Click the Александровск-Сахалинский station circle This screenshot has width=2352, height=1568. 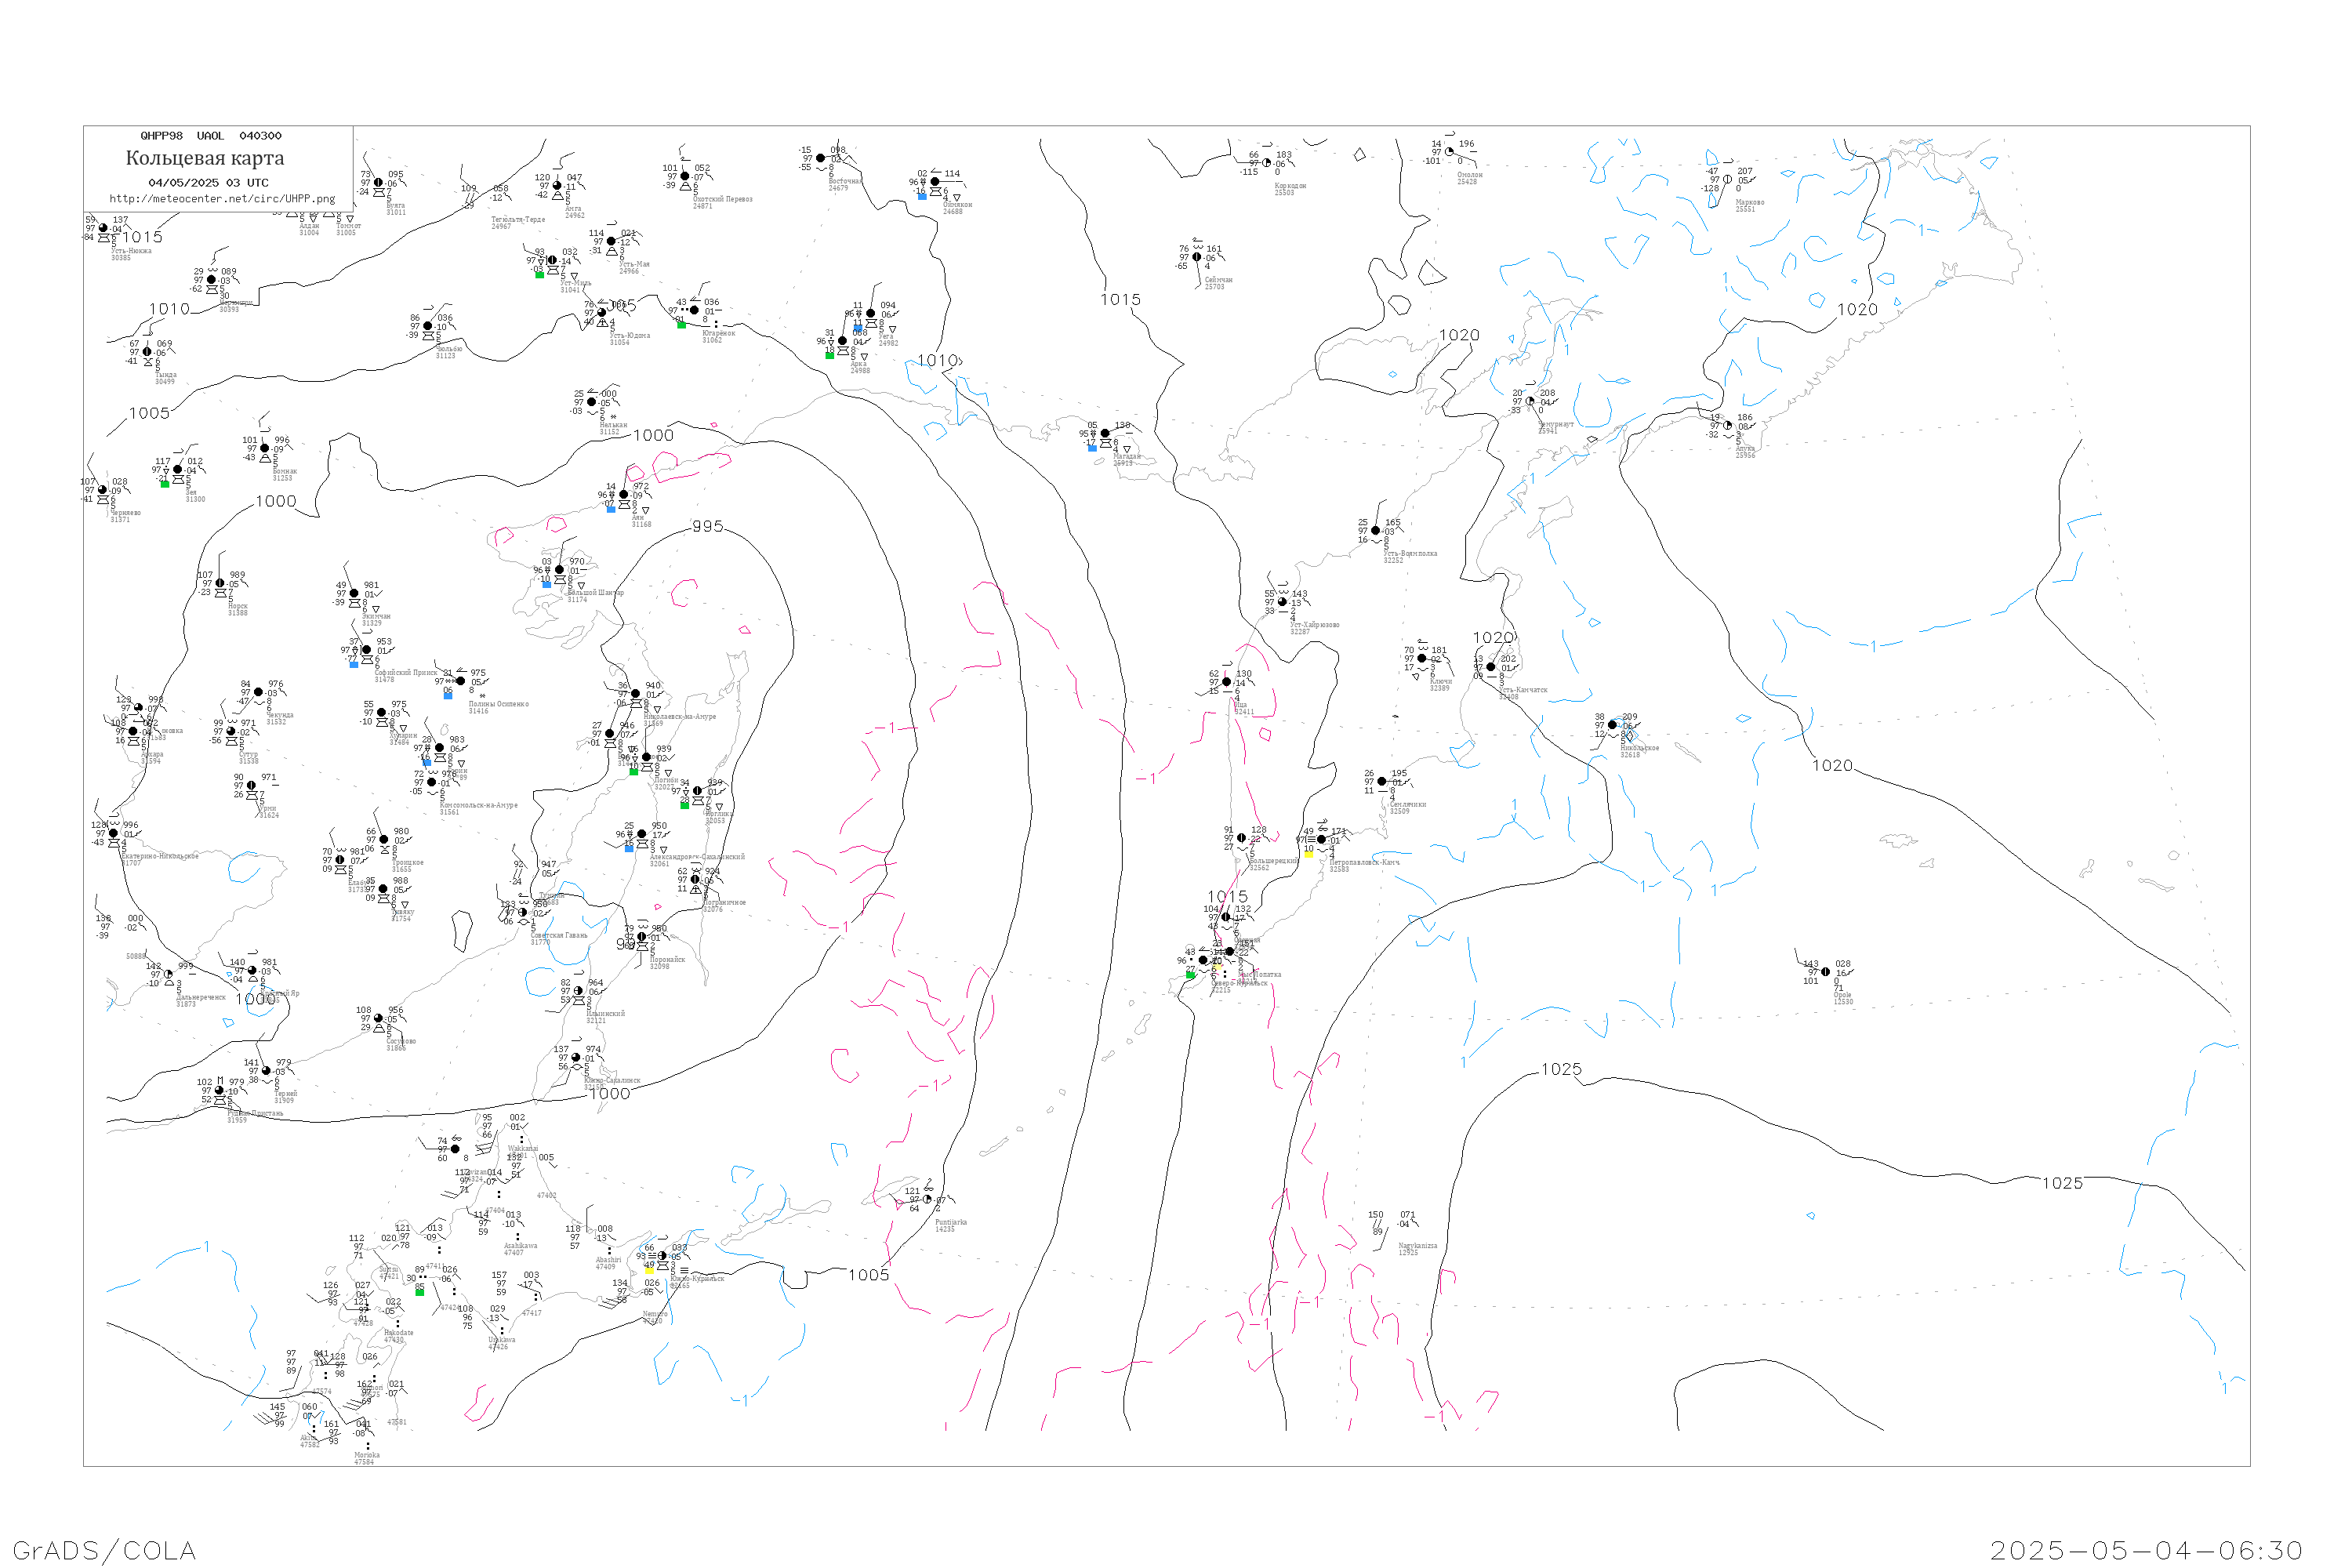click(x=641, y=834)
